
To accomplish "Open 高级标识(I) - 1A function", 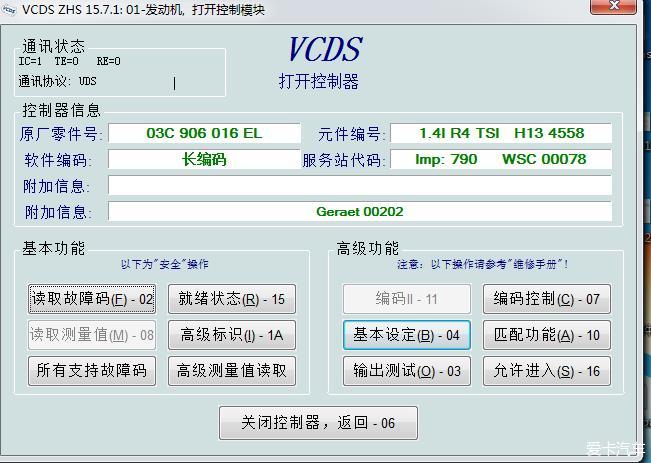I will (232, 335).
